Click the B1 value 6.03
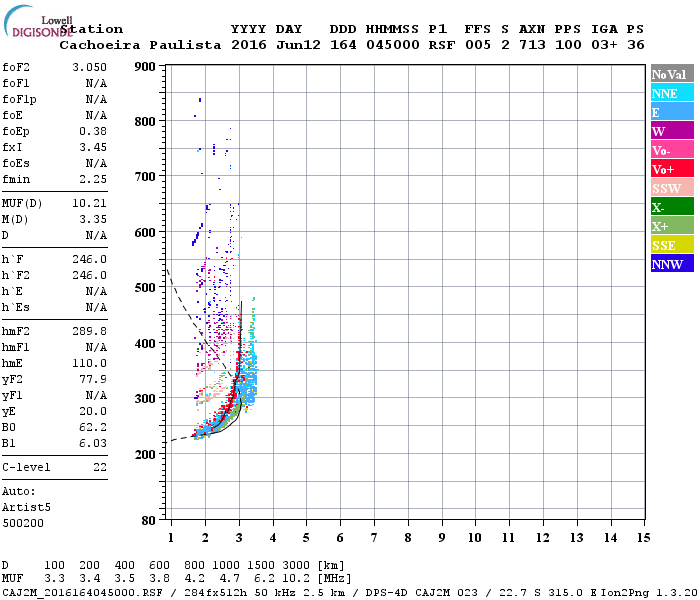The height and width of the screenshot is (600, 700). pyautogui.click(x=93, y=443)
